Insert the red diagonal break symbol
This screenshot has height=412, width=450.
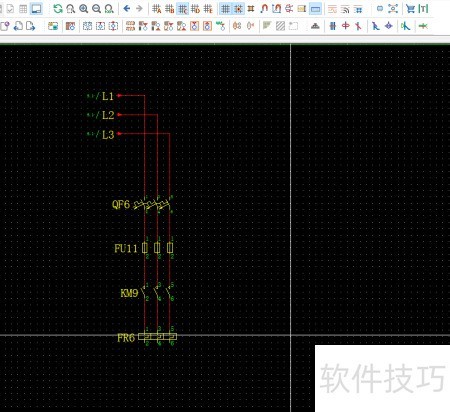pyautogui.click(x=358, y=26)
